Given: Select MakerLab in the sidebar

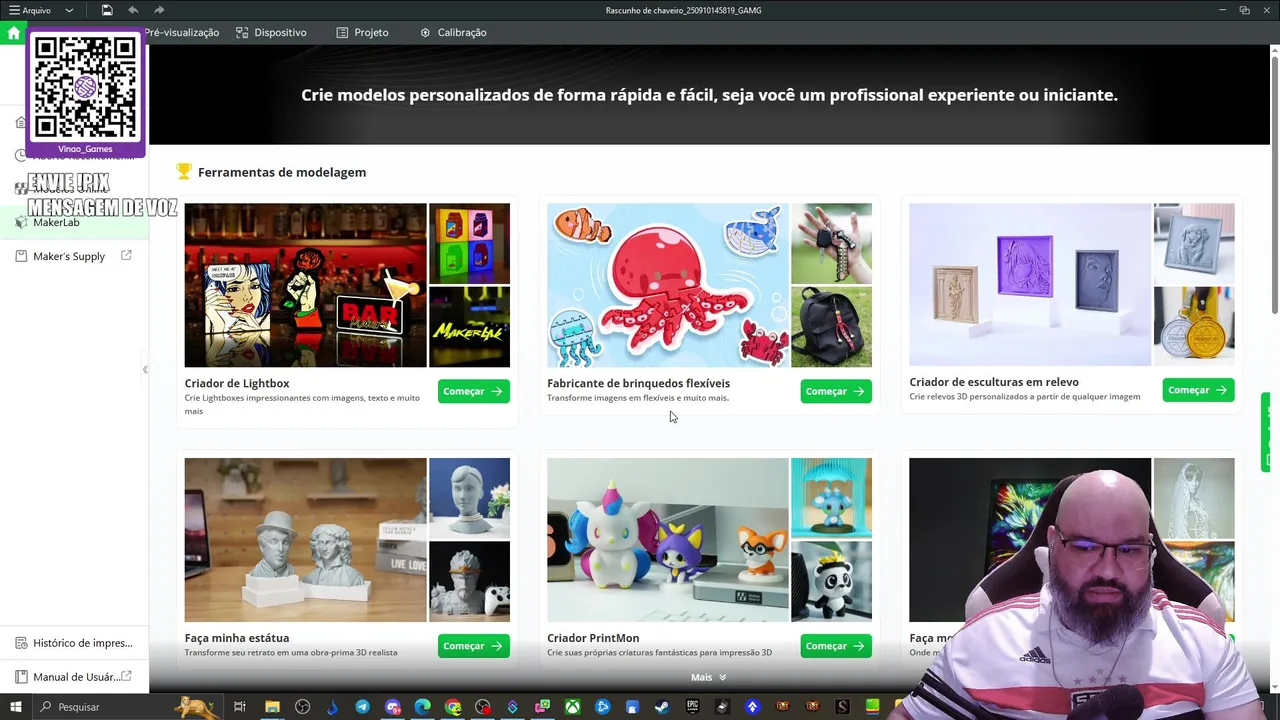Looking at the screenshot, I should point(74,222).
